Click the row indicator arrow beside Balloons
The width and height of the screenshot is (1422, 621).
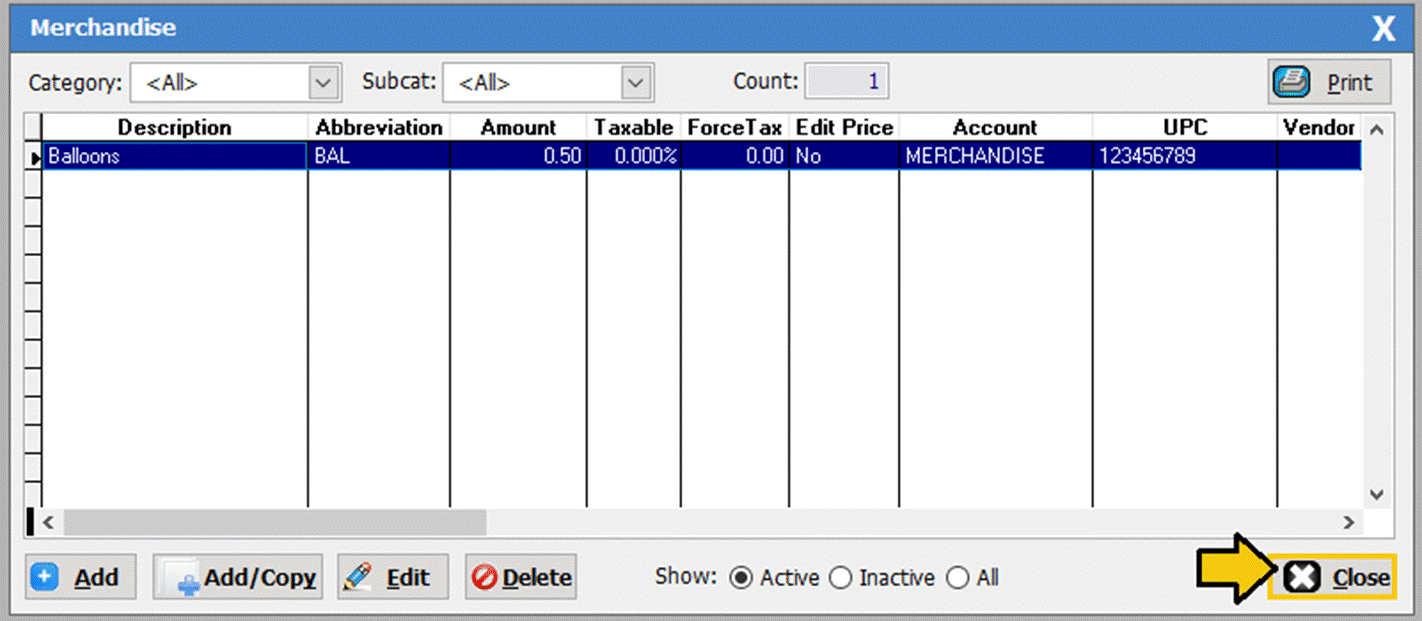point(35,157)
